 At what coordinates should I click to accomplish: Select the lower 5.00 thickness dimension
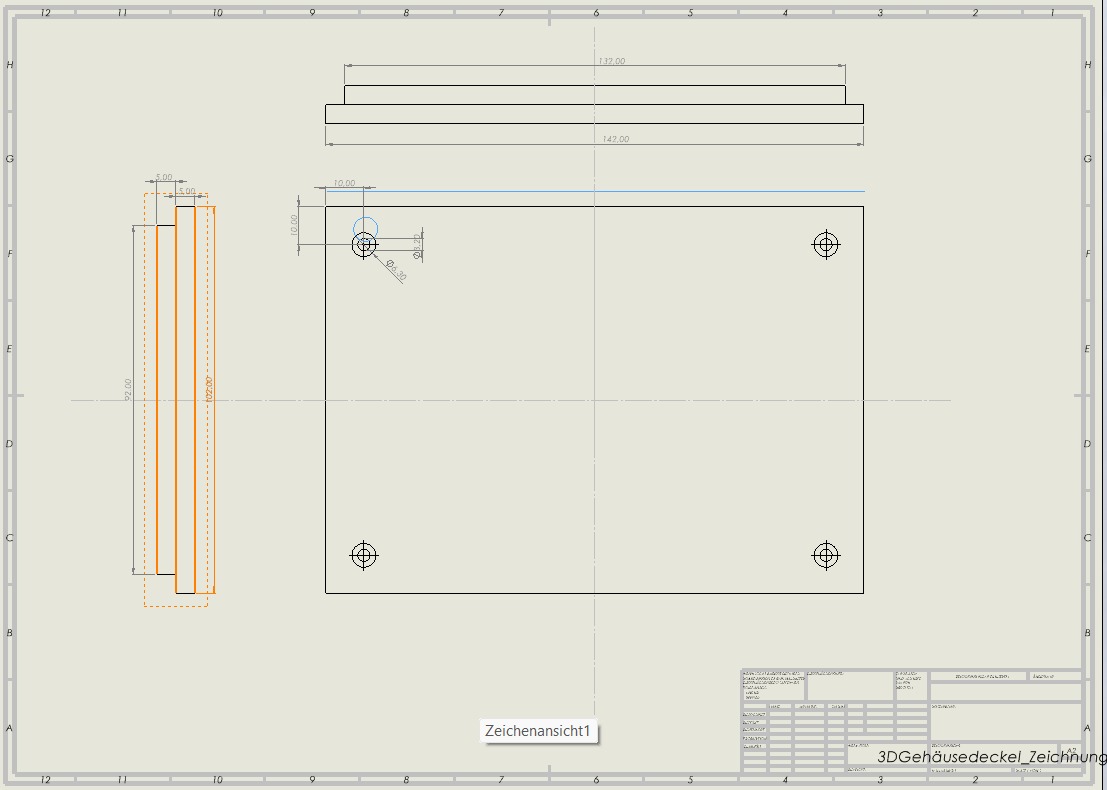[187, 190]
